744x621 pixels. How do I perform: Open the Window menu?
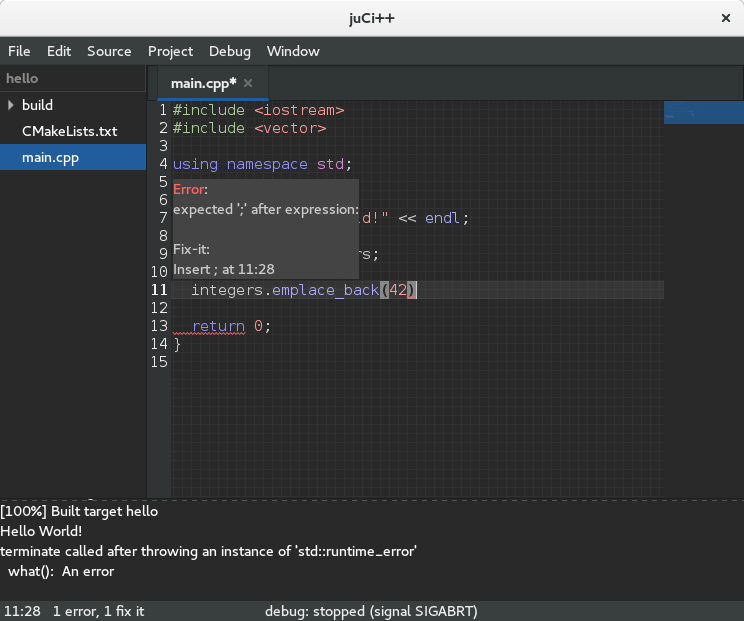(x=293, y=51)
